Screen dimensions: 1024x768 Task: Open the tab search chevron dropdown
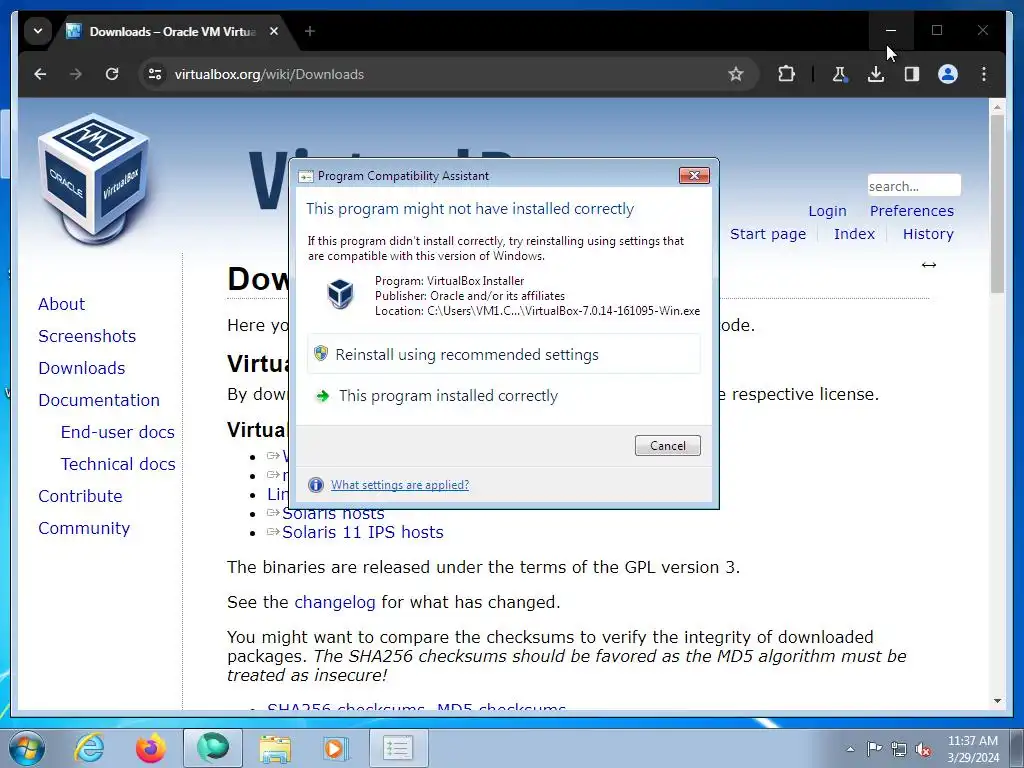38,31
